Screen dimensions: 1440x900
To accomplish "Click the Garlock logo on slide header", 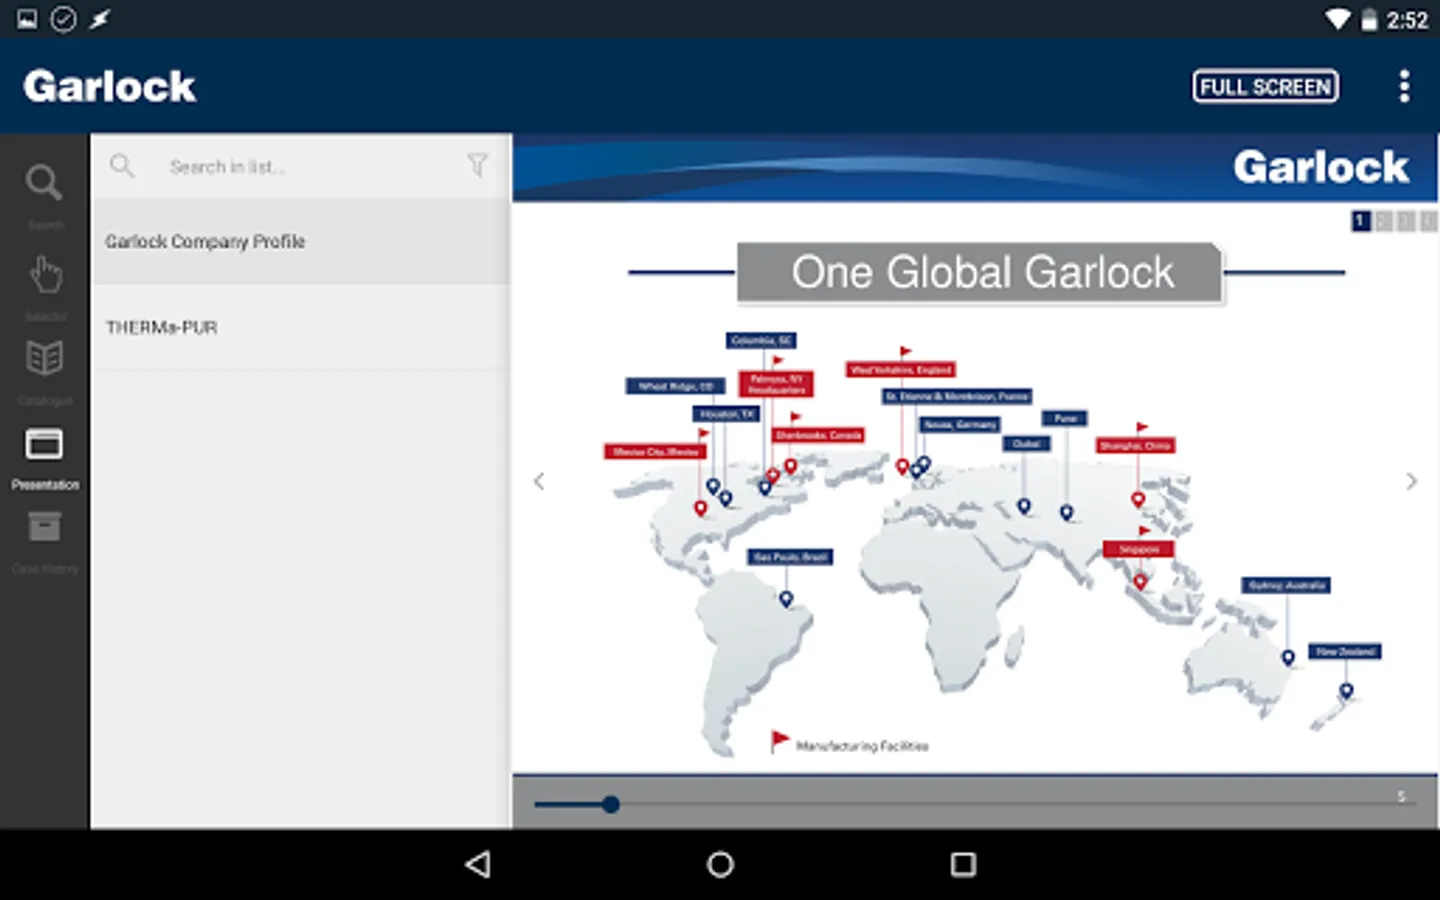I will pos(1320,167).
